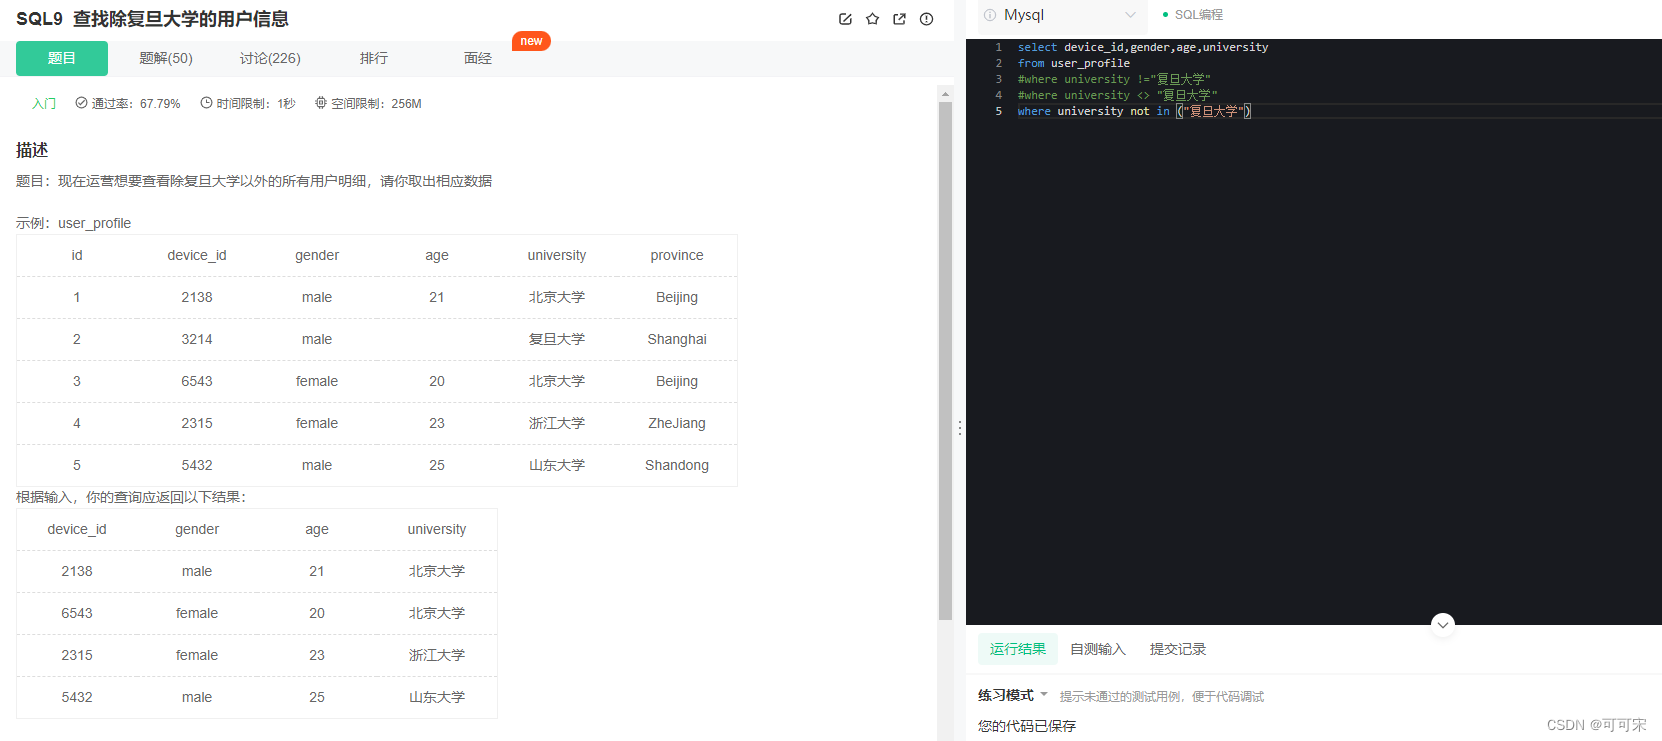The image size is (1662, 741).
Task: Click the 示例 user_profile label
Action: tap(73, 223)
